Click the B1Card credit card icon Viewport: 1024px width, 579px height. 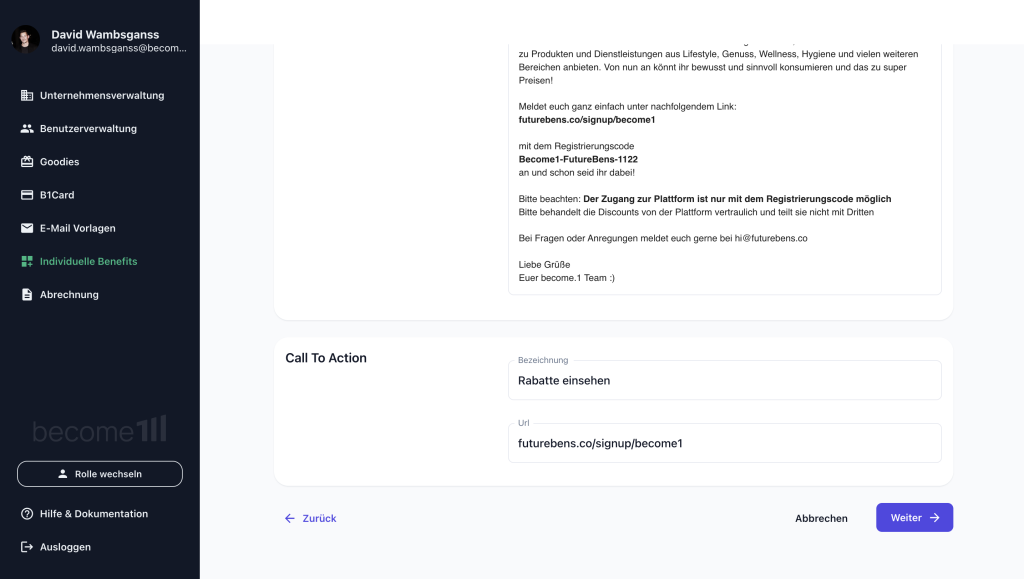[x=27, y=195]
